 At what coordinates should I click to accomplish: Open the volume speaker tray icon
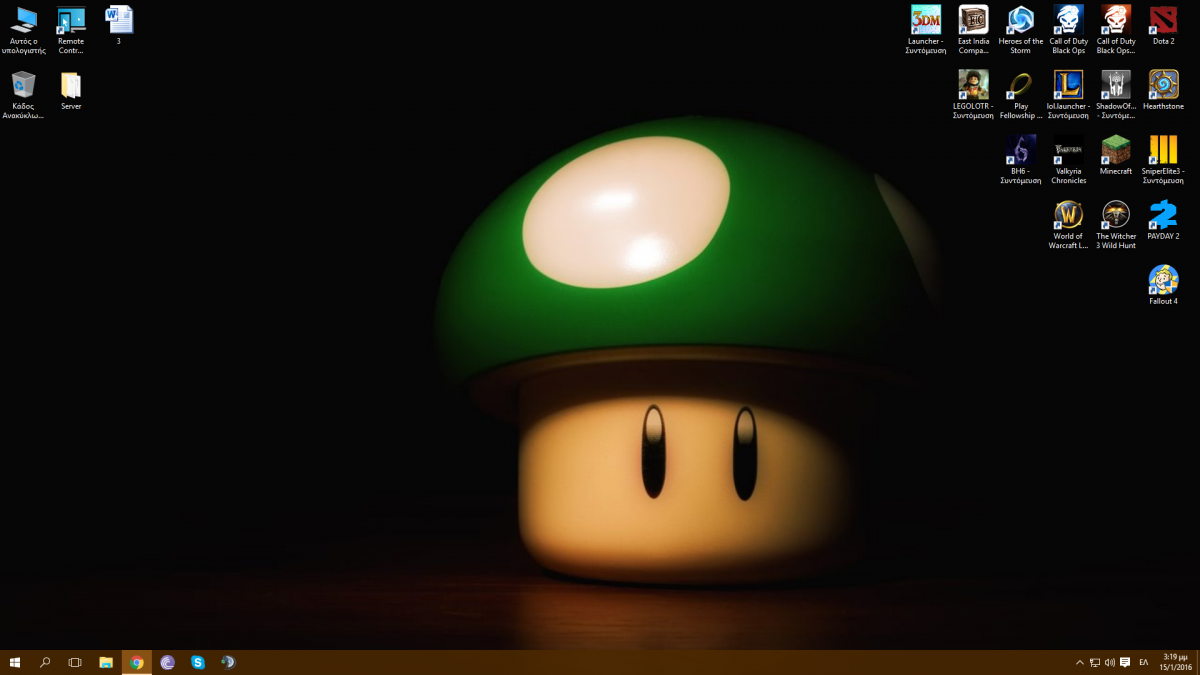1110,662
